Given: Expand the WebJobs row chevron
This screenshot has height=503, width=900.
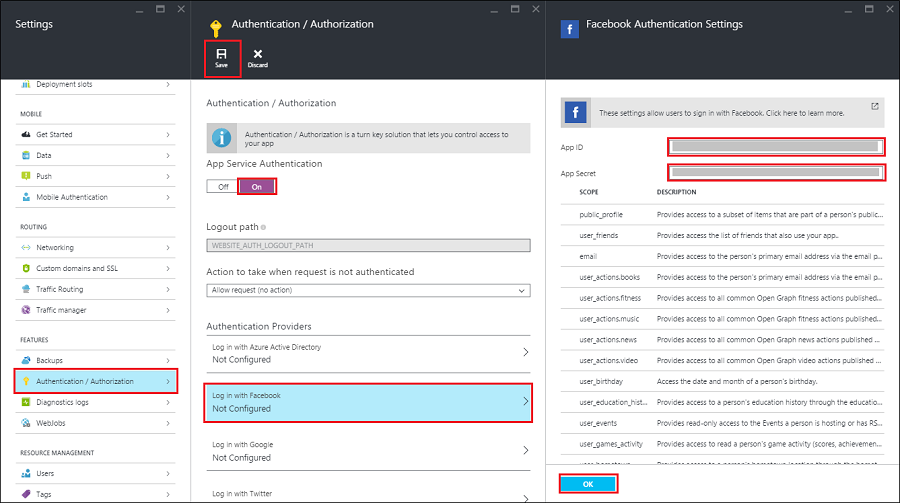Looking at the screenshot, I should click(168, 423).
